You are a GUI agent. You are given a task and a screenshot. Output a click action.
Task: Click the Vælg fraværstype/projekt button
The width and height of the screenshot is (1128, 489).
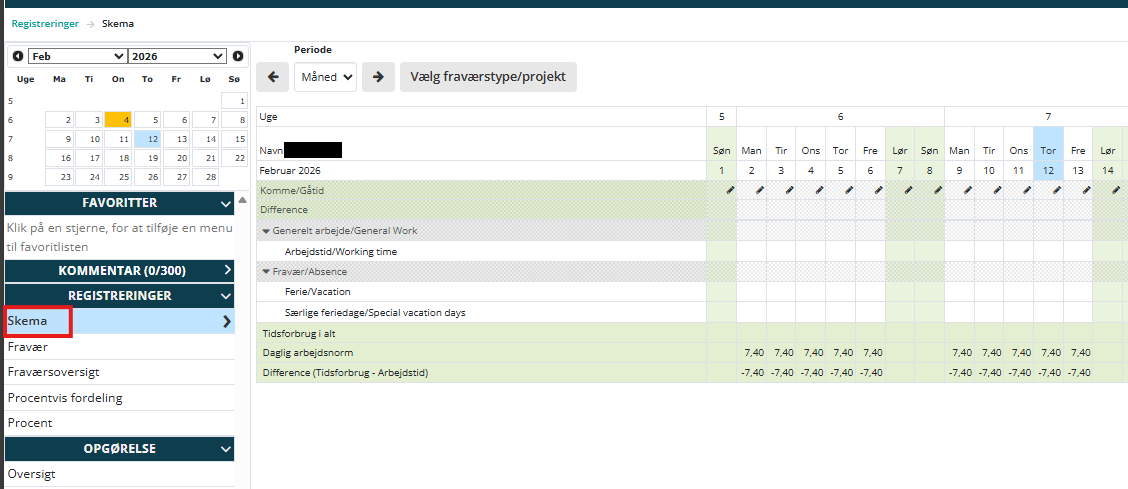click(x=488, y=77)
